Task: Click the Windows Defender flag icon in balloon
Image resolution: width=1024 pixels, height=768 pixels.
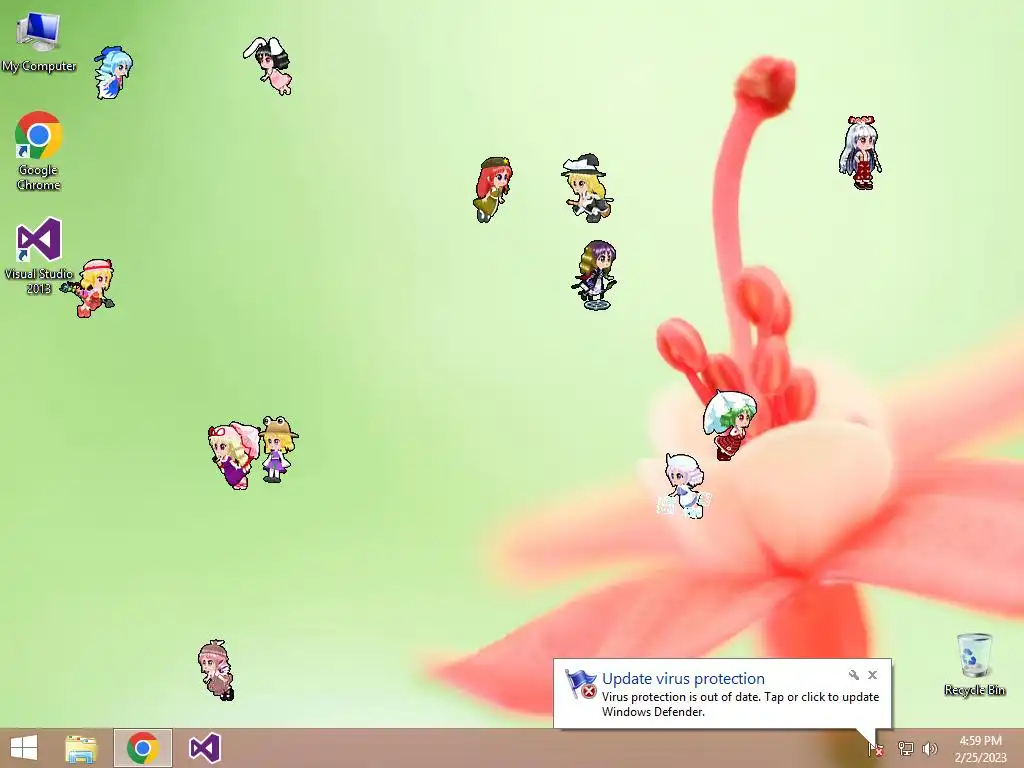Action: 580,684
